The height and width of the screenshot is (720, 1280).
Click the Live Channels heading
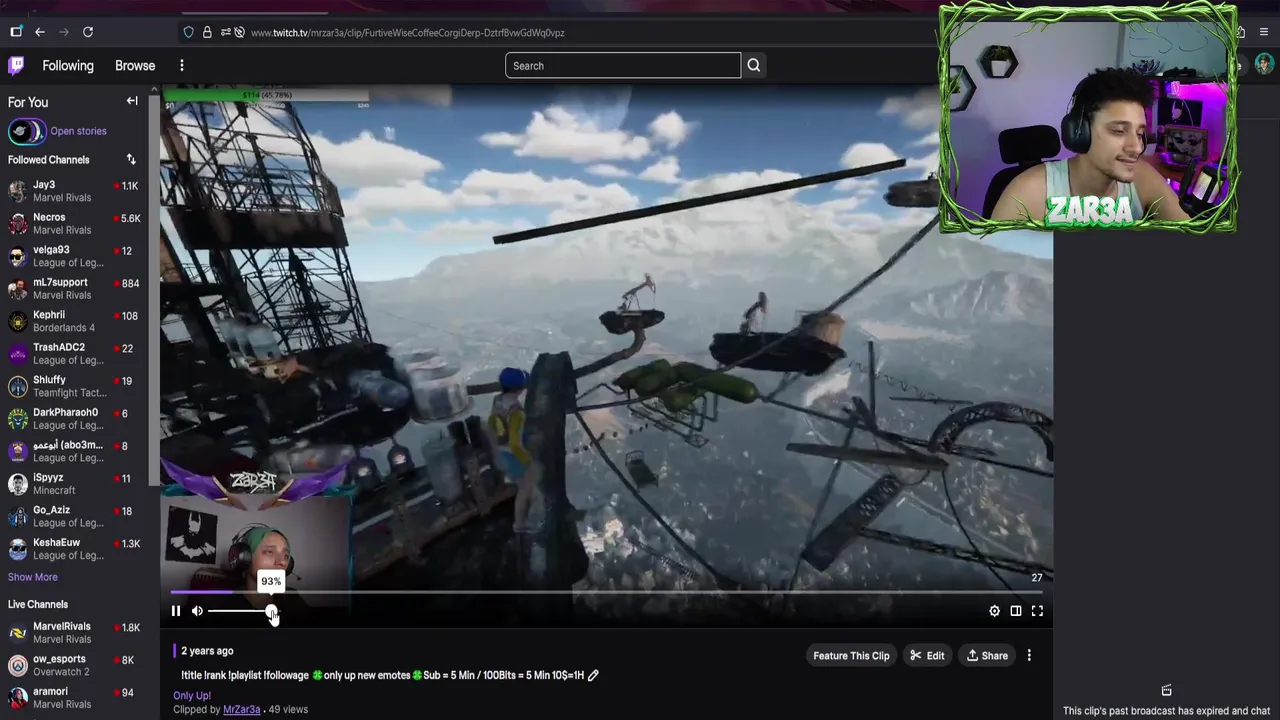coord(38,605)
